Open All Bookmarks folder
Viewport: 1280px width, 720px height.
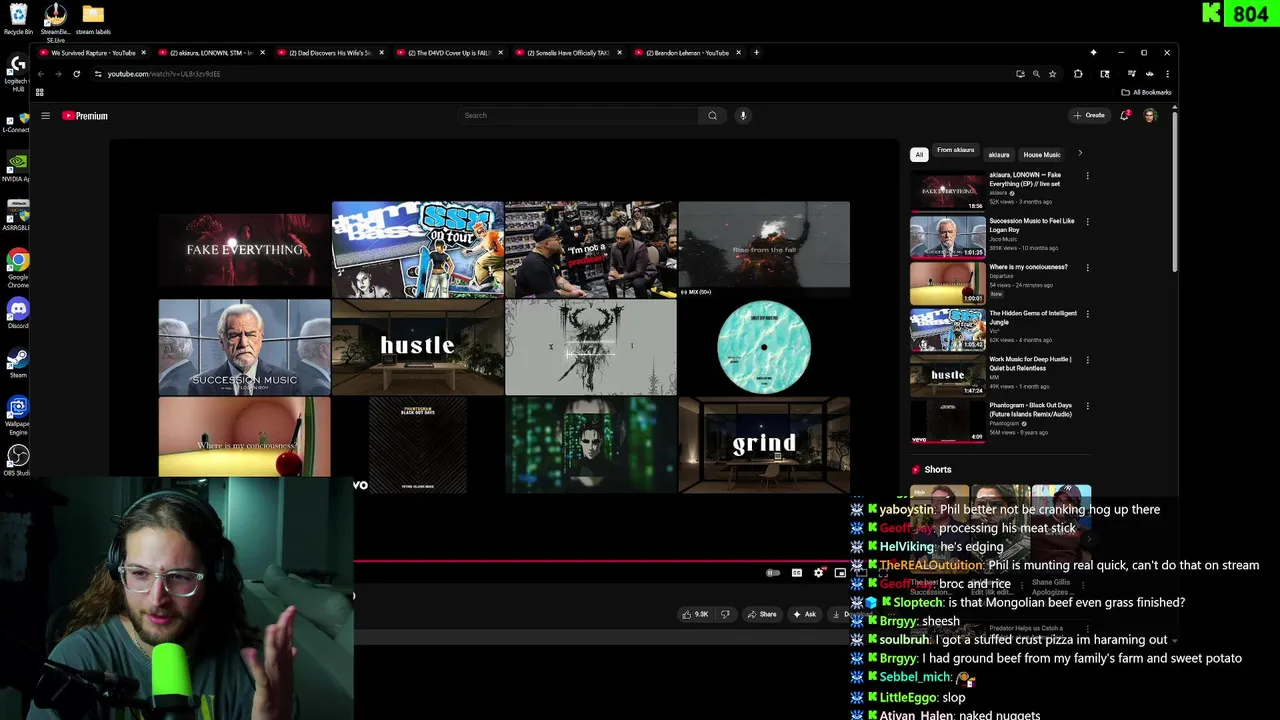click(1146, 92)
